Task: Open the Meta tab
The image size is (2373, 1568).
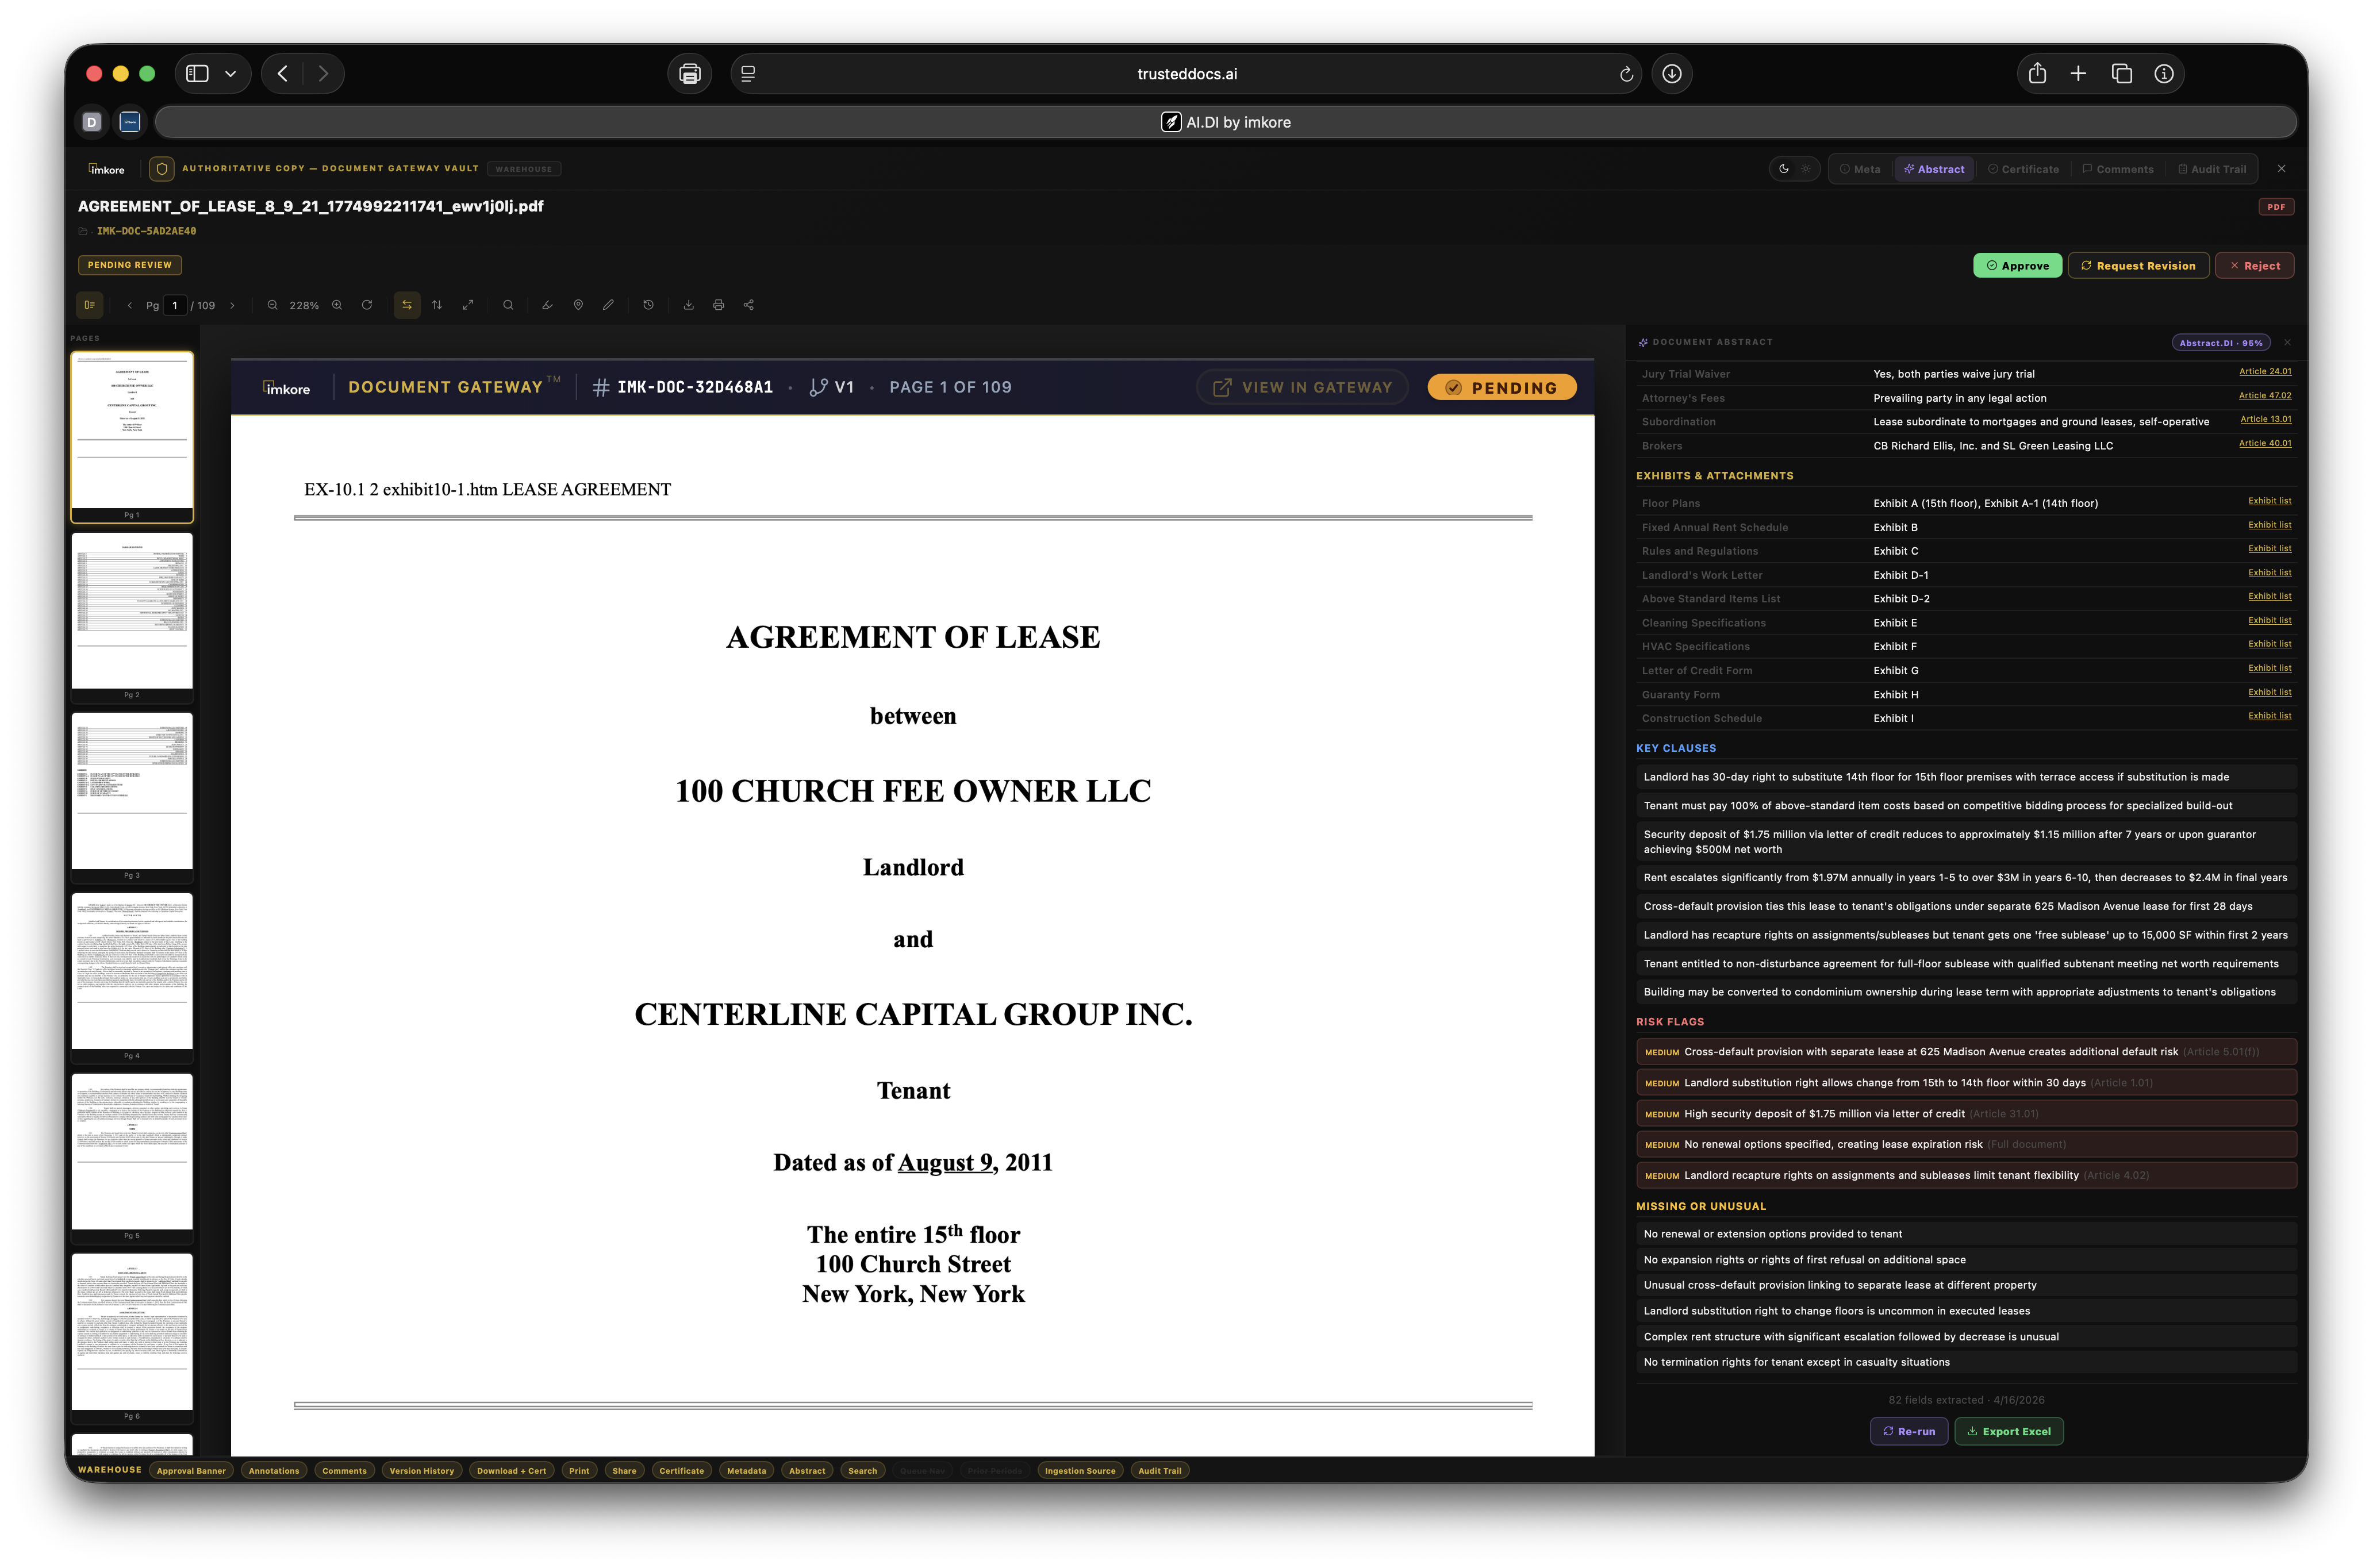Action: click(x=1860, y=169)
